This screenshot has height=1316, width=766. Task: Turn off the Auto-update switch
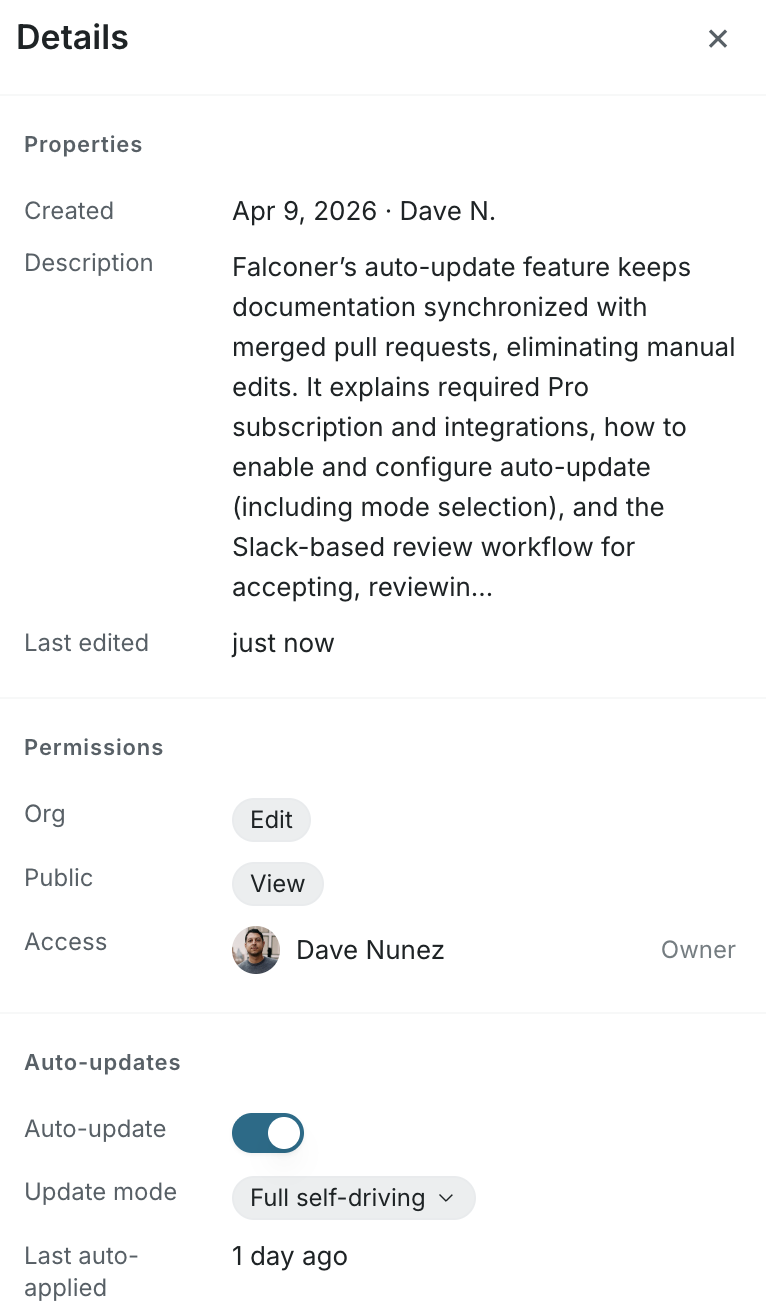[268, 1133]
